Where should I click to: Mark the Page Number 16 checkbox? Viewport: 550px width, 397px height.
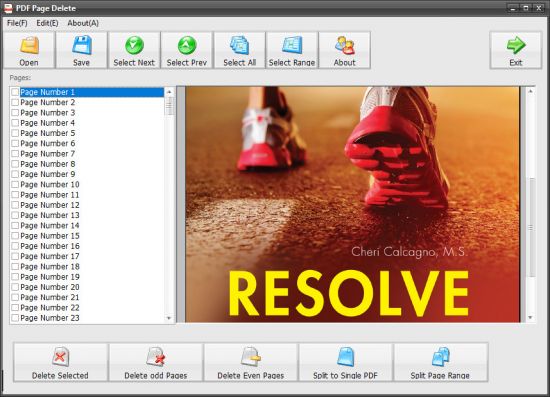(x=15, y=246)
